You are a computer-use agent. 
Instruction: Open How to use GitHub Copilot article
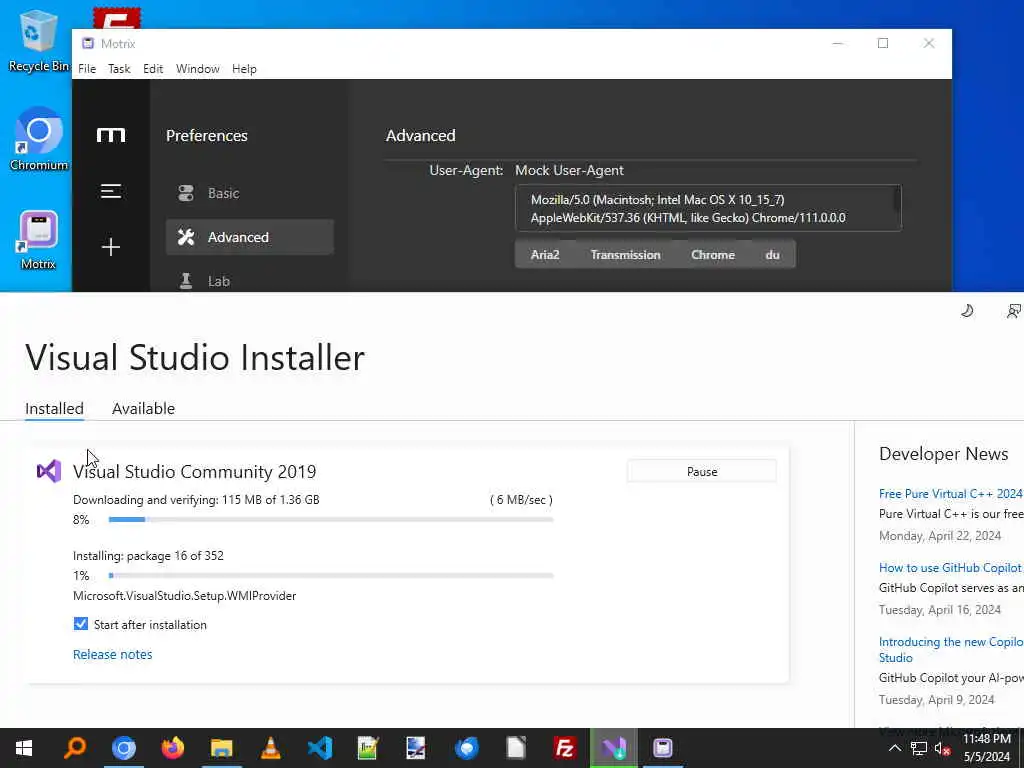[x=951, y=568]
